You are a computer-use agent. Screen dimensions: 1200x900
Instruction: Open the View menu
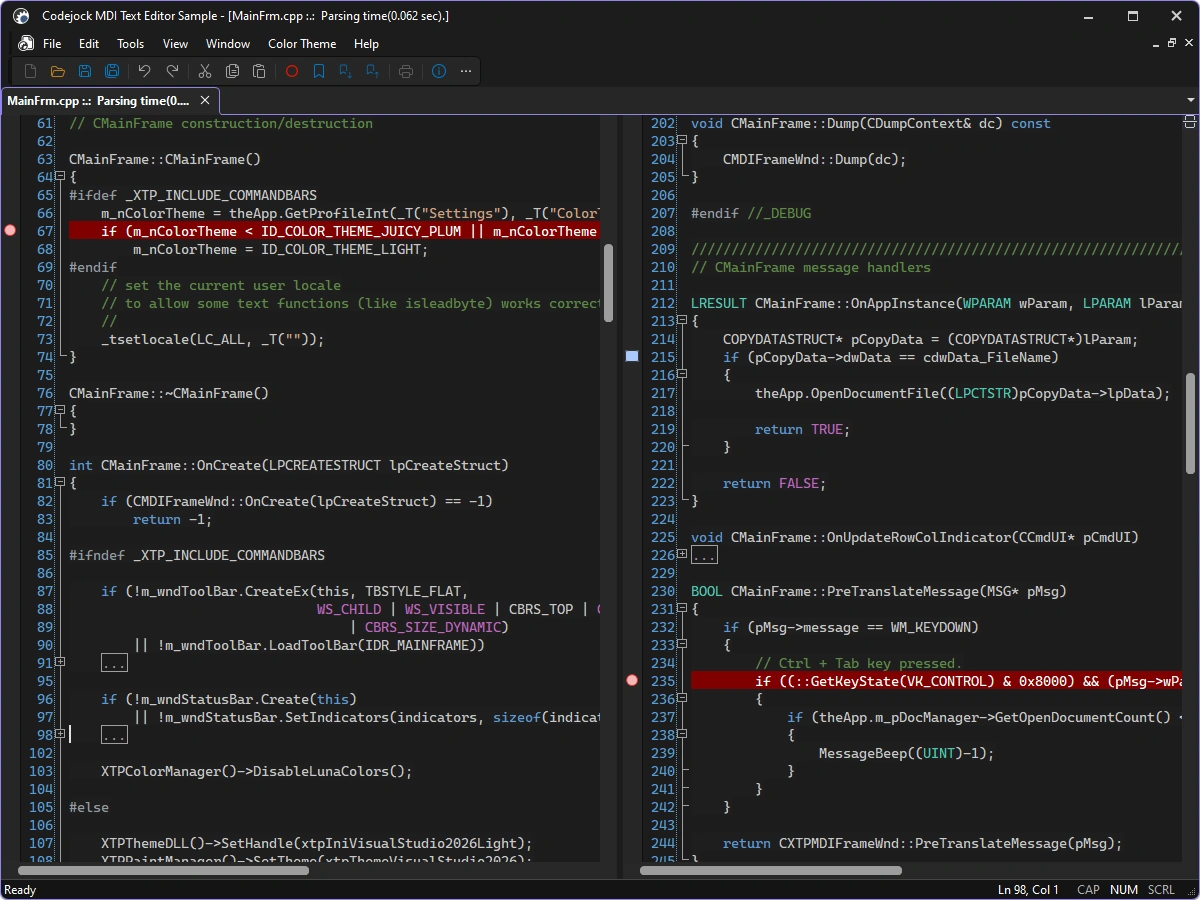click(176, 43)
